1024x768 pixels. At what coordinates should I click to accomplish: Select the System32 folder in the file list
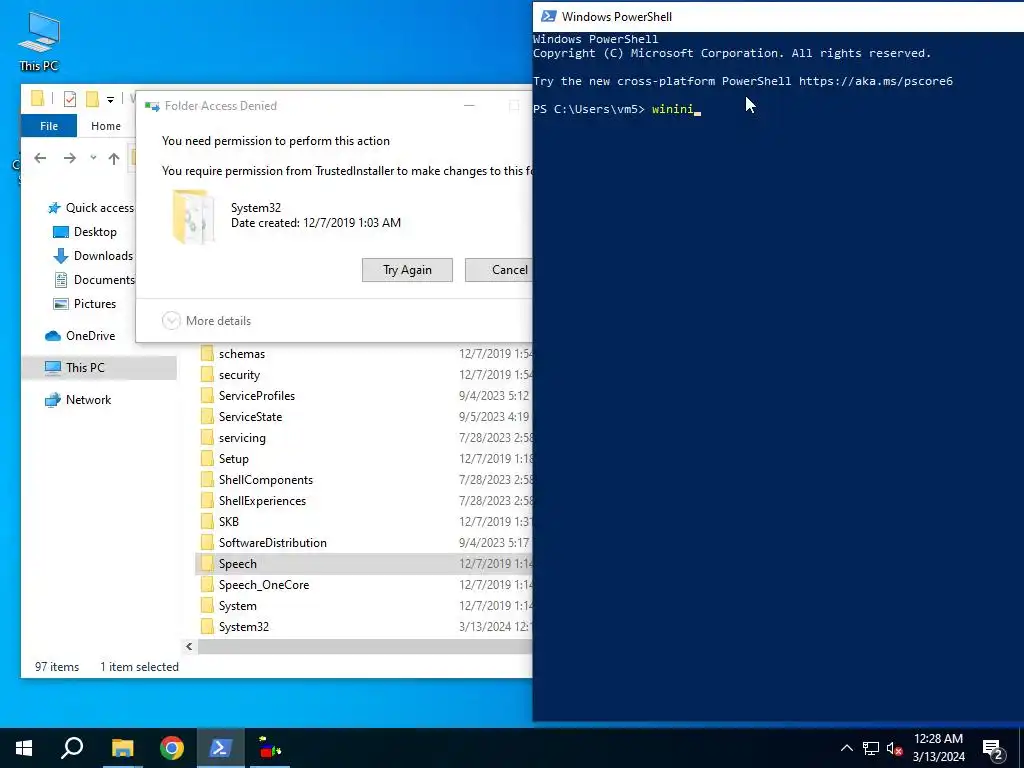[364, 627]
